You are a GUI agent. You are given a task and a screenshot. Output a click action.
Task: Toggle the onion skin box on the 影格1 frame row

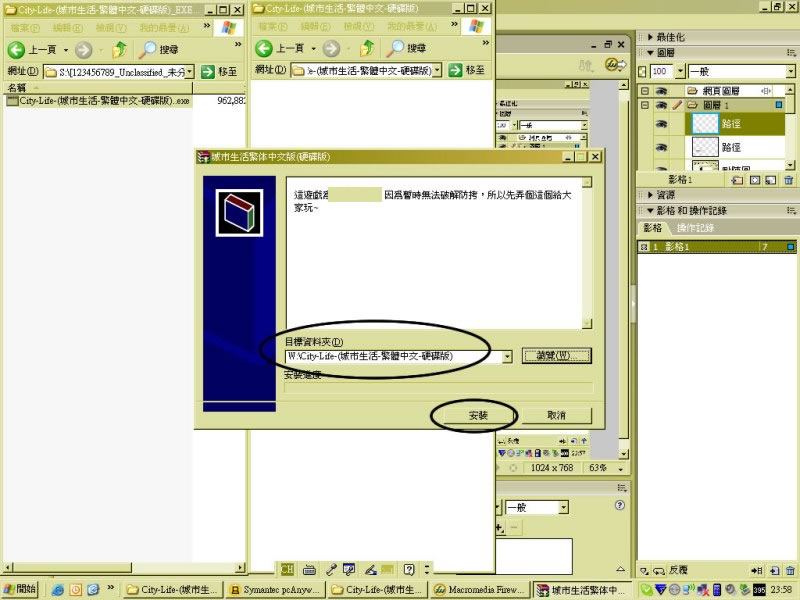[x=644, y=247]
